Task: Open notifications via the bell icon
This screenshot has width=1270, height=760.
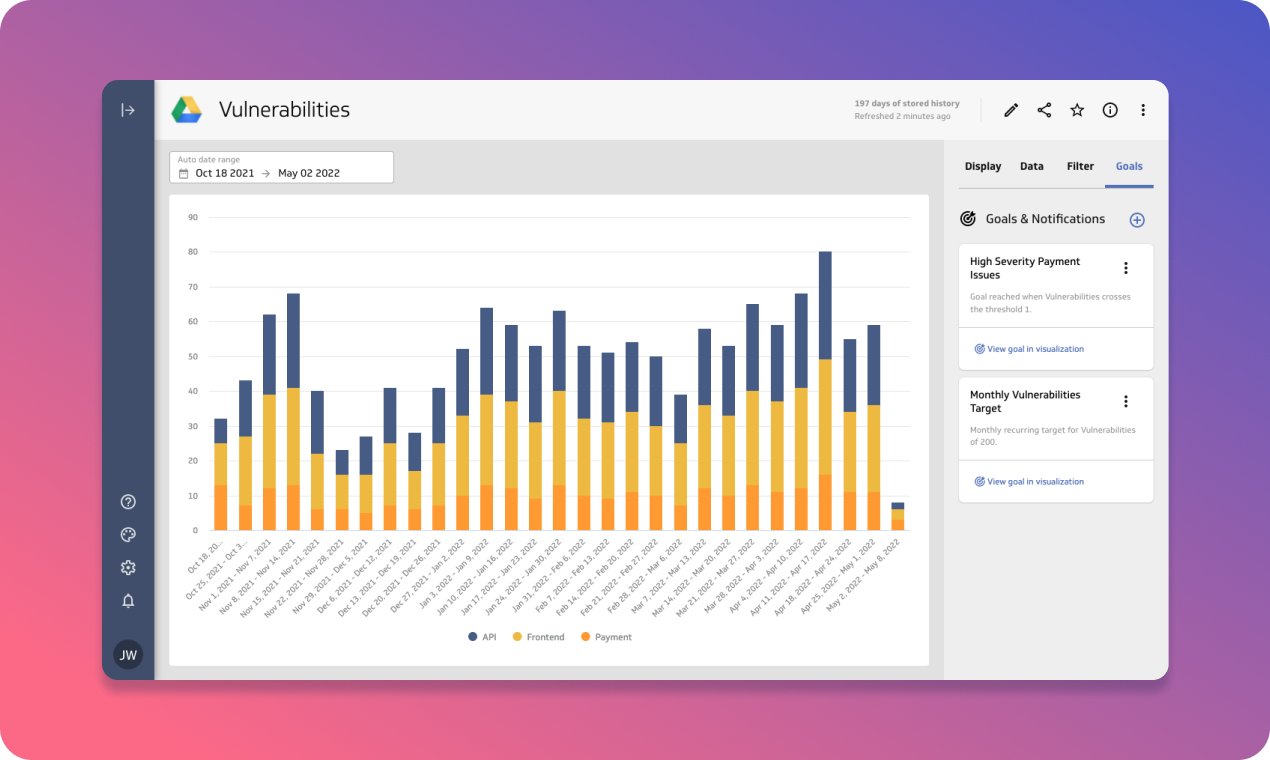Action: tap(127, 601)
